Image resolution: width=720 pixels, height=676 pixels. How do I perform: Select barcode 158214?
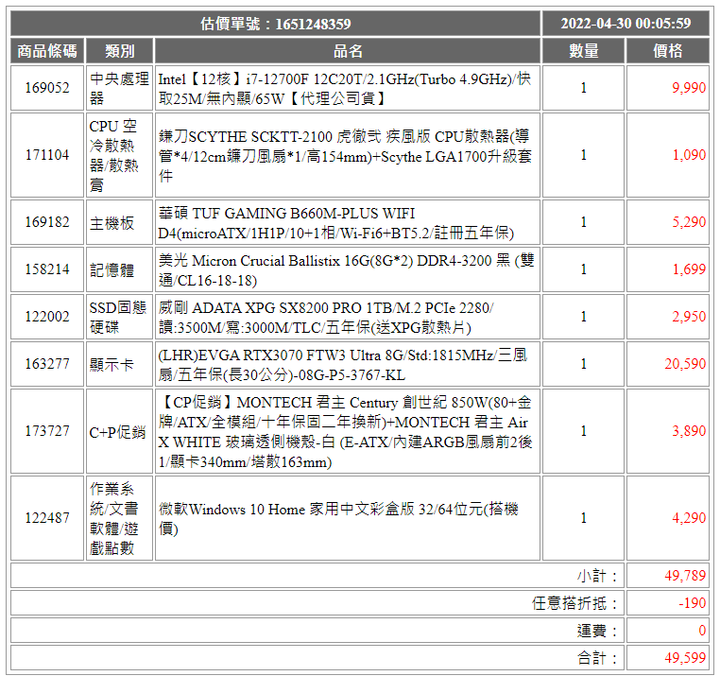47,270
